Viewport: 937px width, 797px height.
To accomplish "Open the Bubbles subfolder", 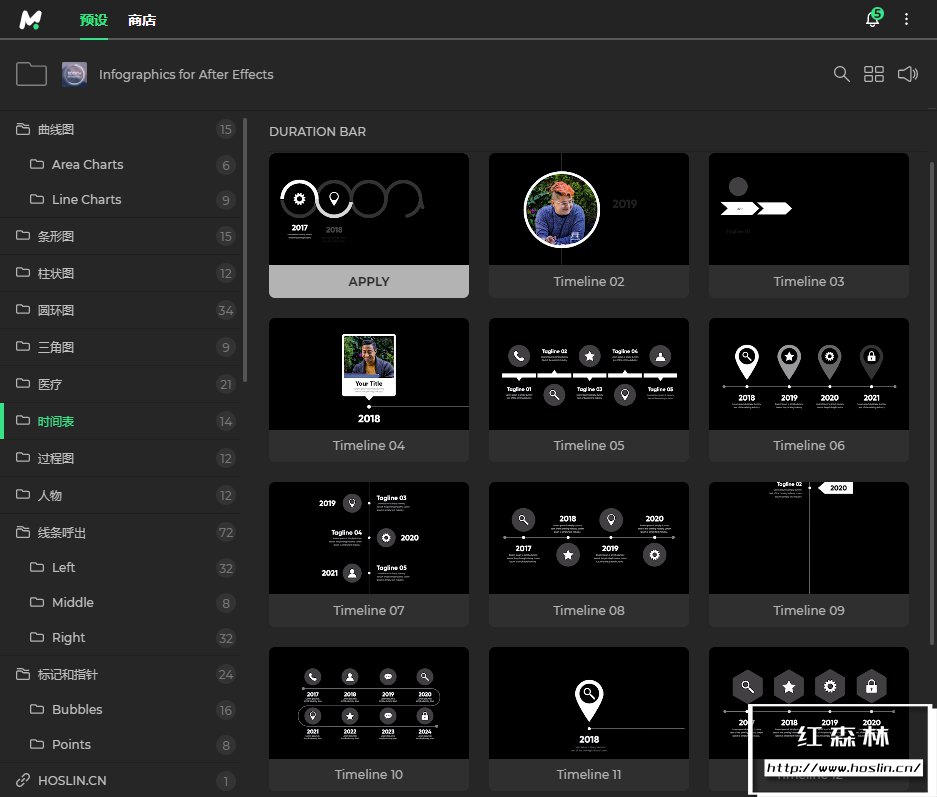I will [x=121, y=709].
